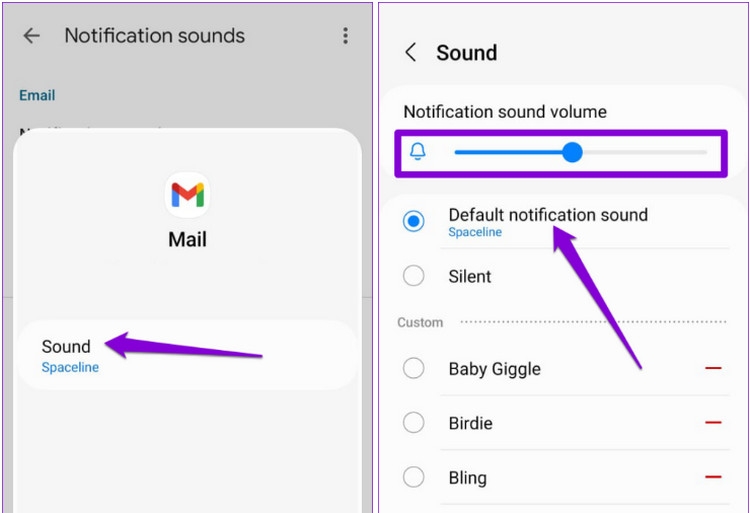This screenshot has height=513, width=750.
Task: Remove the Baby Giggle custom sound
Action: click(x=713, y=368)
